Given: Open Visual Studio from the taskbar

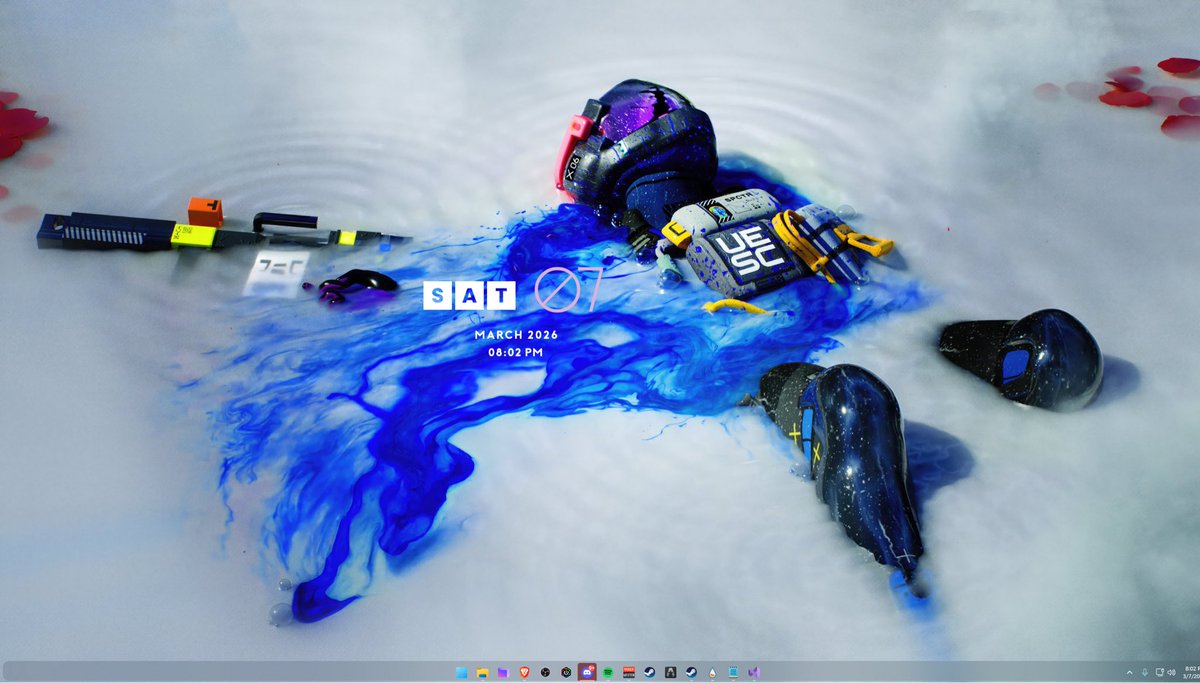Looking at the screenshot, I should point(754,673).
